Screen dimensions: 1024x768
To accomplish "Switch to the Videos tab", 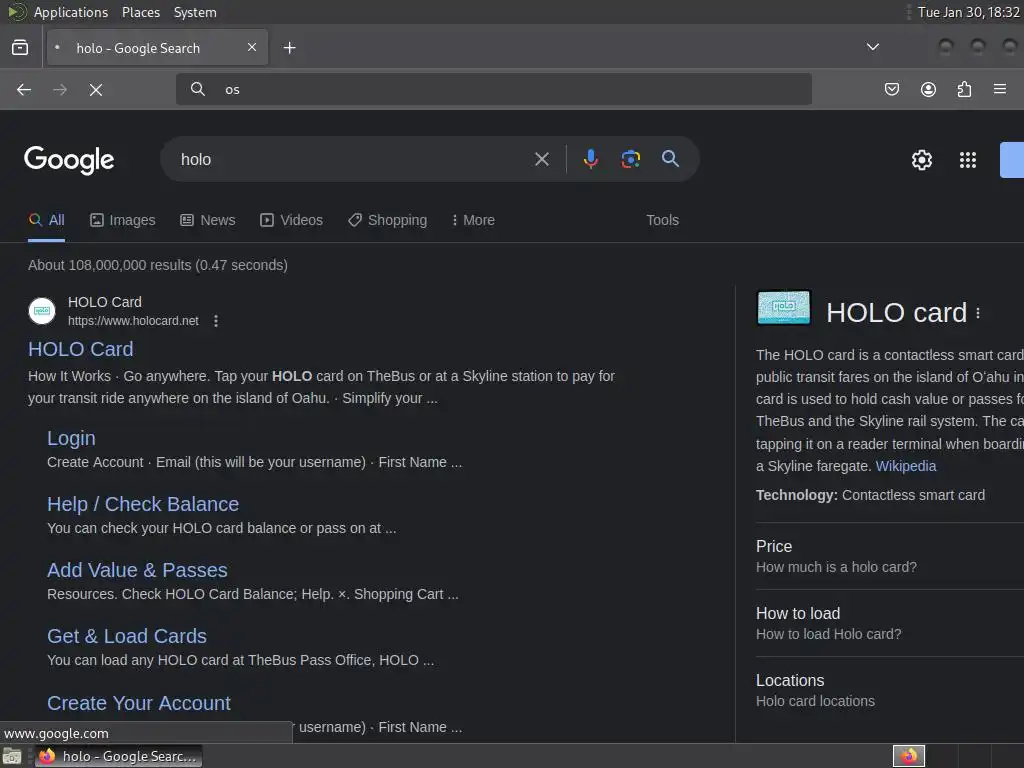I will pos(291,220).
